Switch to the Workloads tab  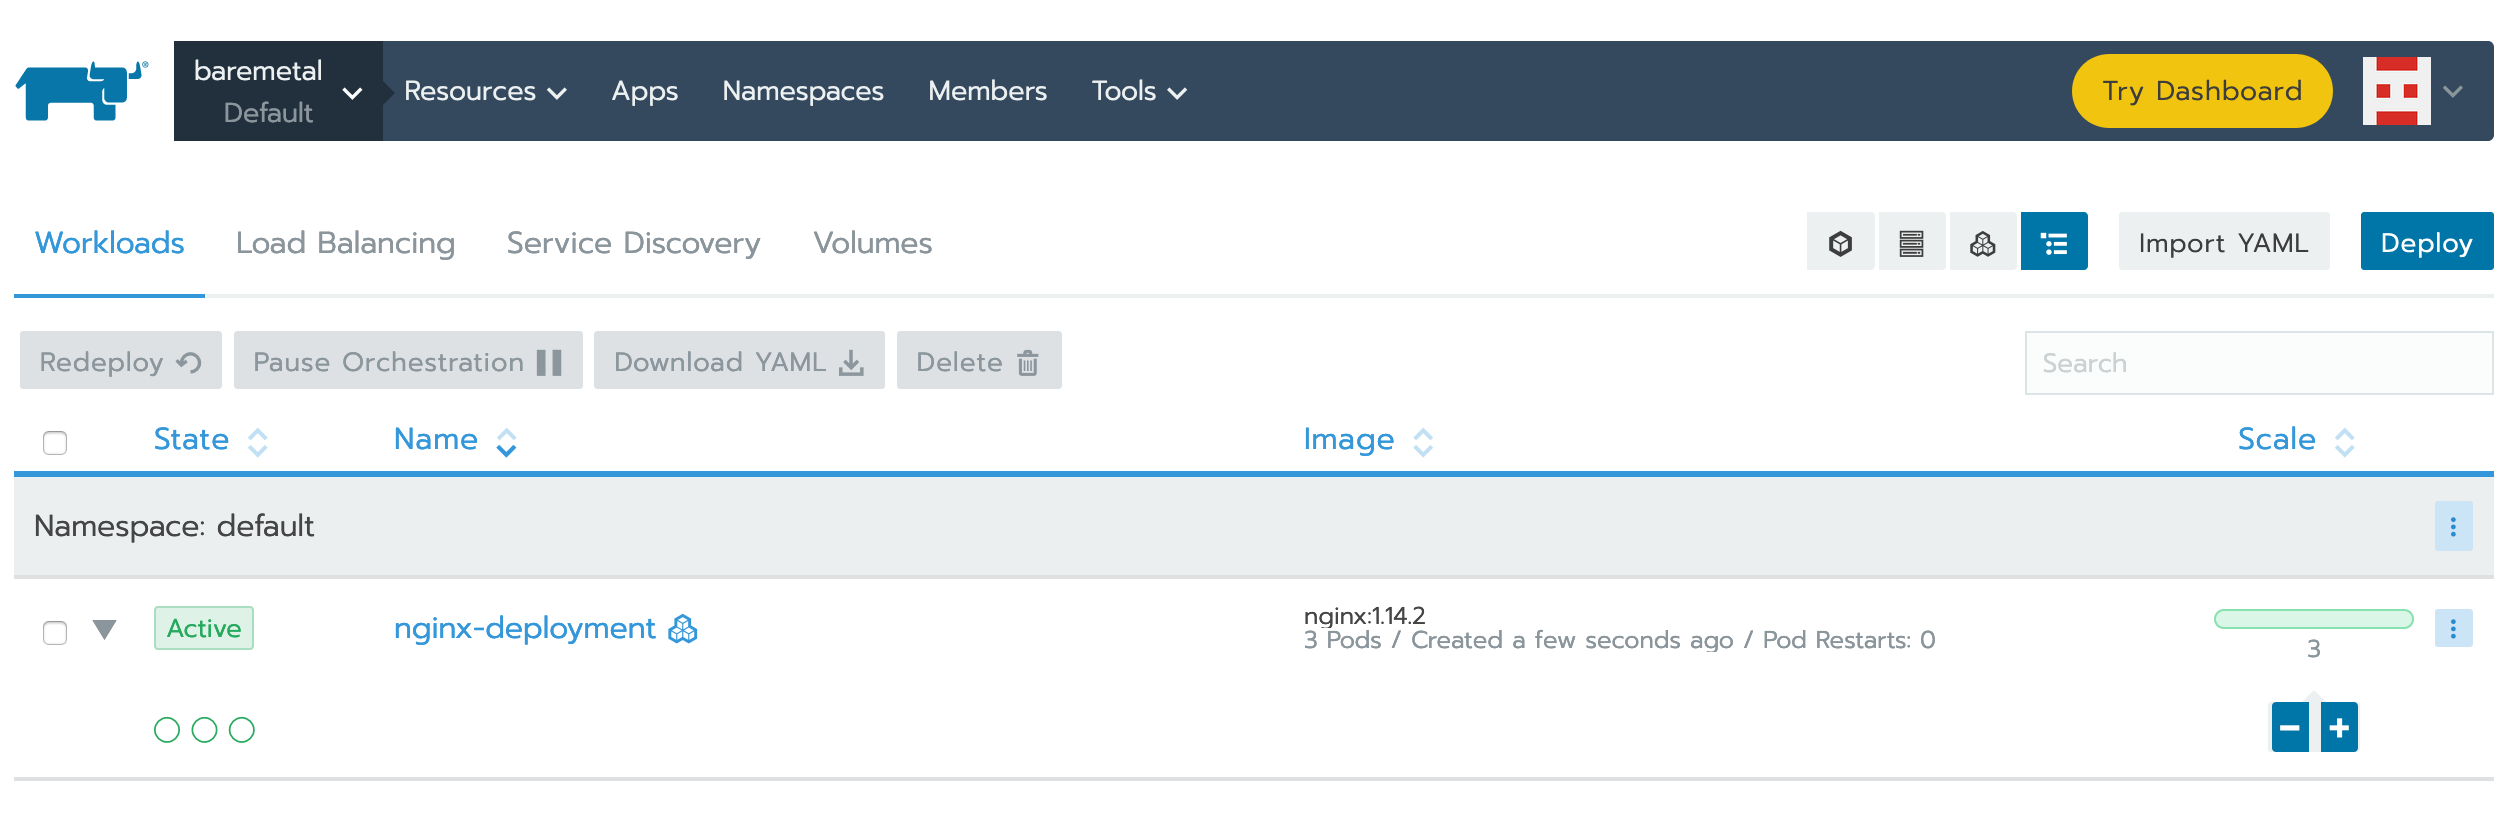tap(109, 243)
